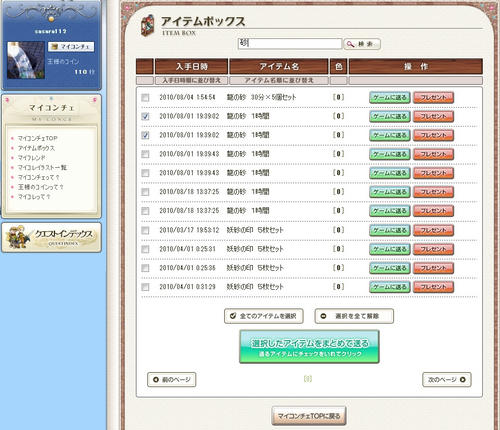
Task: Click the user avatar thumbnail
Action: click(26, 60)
